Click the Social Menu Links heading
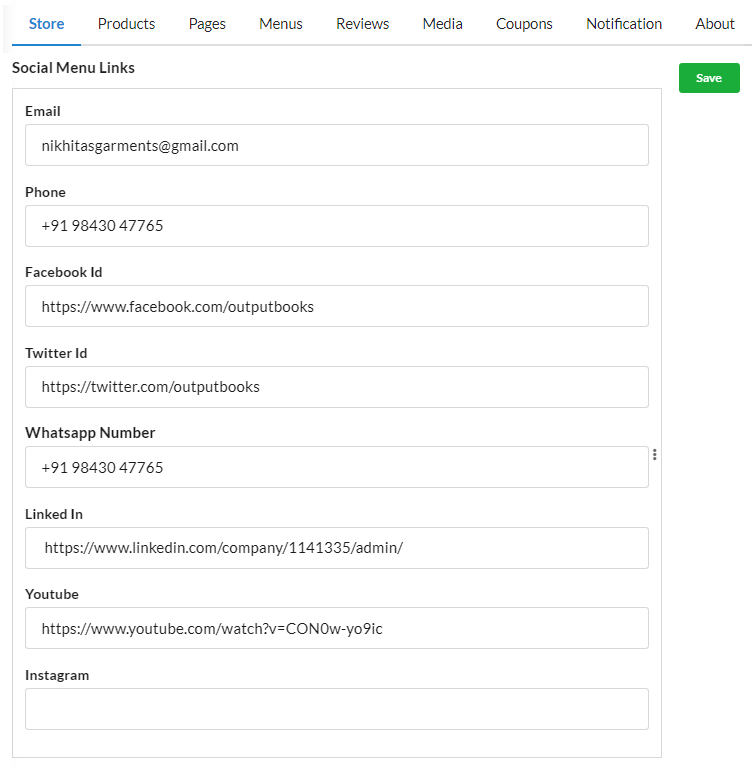The image size is (752, 768). pyautogui.click(x=73, y=68)
